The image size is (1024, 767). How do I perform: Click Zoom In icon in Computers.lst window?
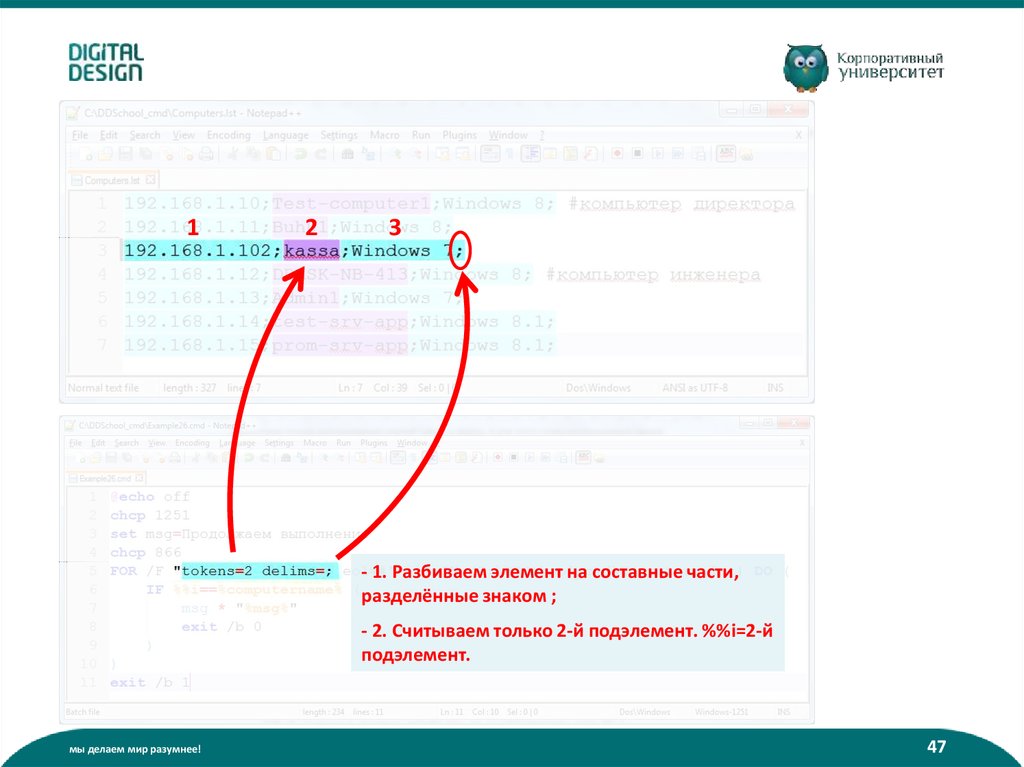tap(398, 154)
